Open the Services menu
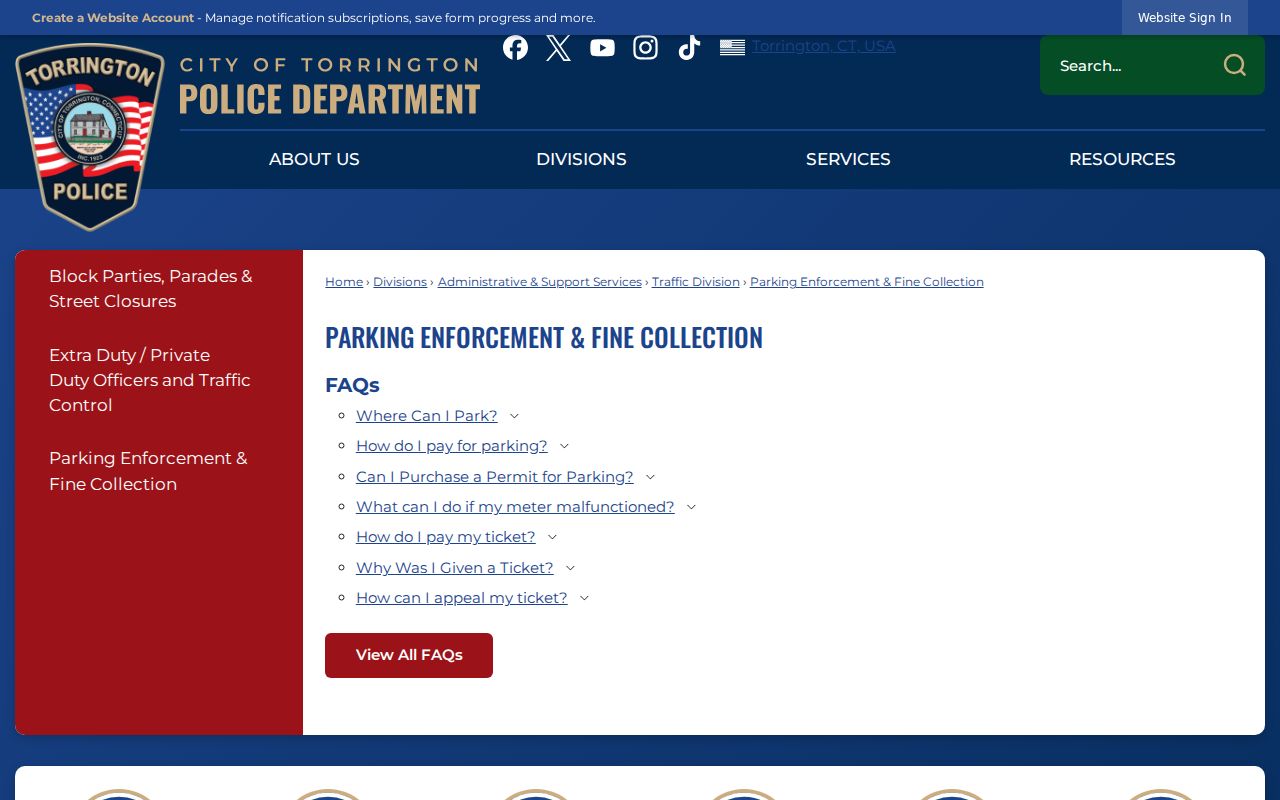The height and width of the screenshot is (800, 1280). click(848, 159)
